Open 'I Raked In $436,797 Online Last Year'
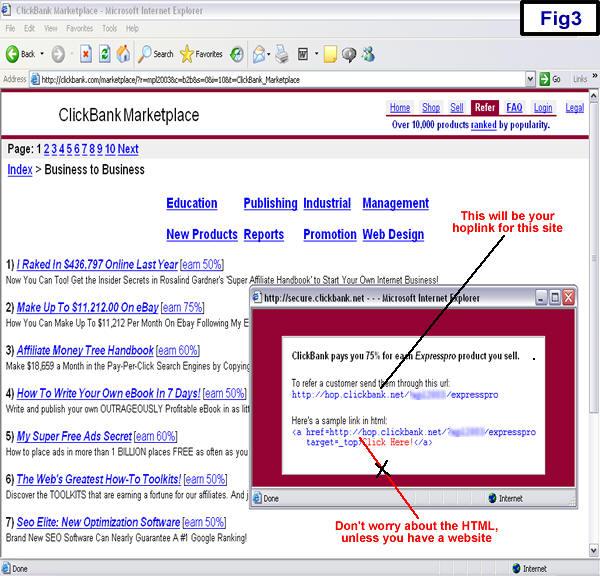Screen dimensions: 600x576 pyautogui.click(x=97, y=264)
